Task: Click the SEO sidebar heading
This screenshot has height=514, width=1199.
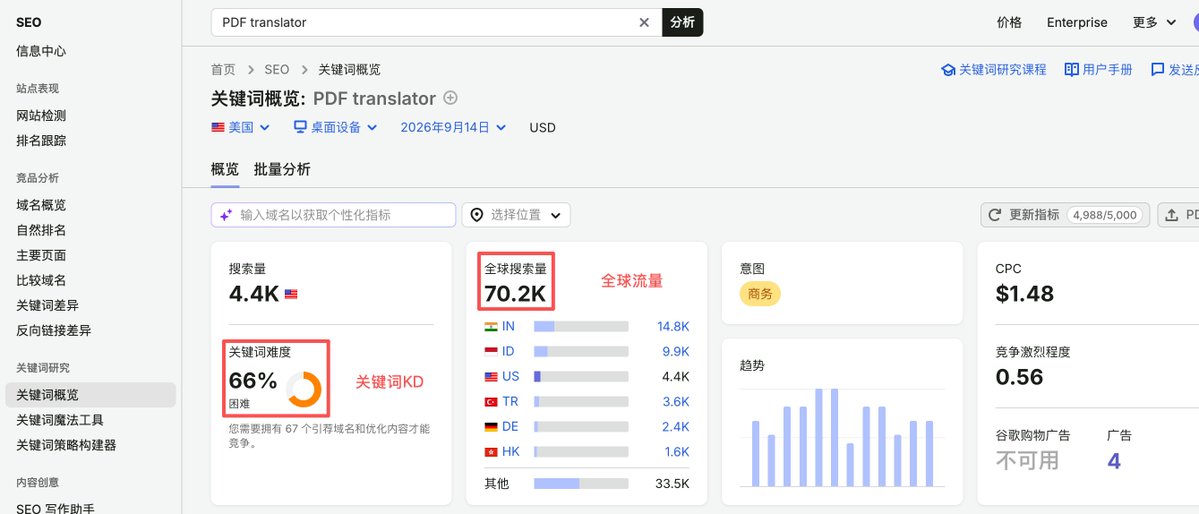Action: click(29, 22)
